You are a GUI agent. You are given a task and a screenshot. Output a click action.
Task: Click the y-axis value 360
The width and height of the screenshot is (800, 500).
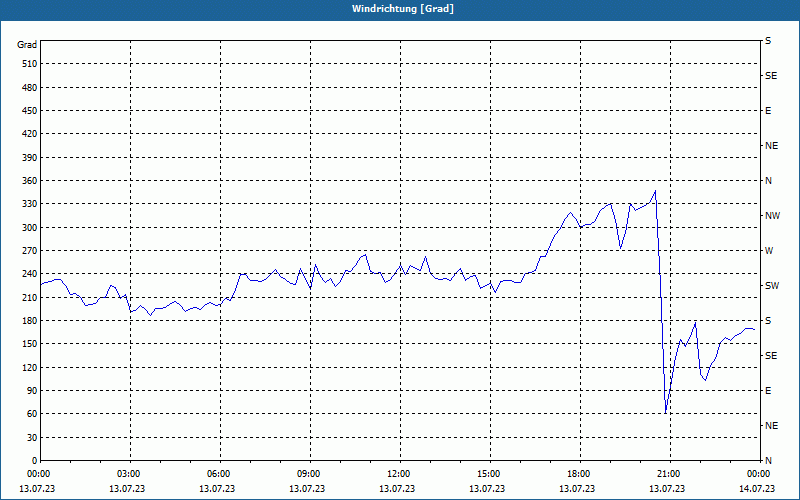point(30,181)
